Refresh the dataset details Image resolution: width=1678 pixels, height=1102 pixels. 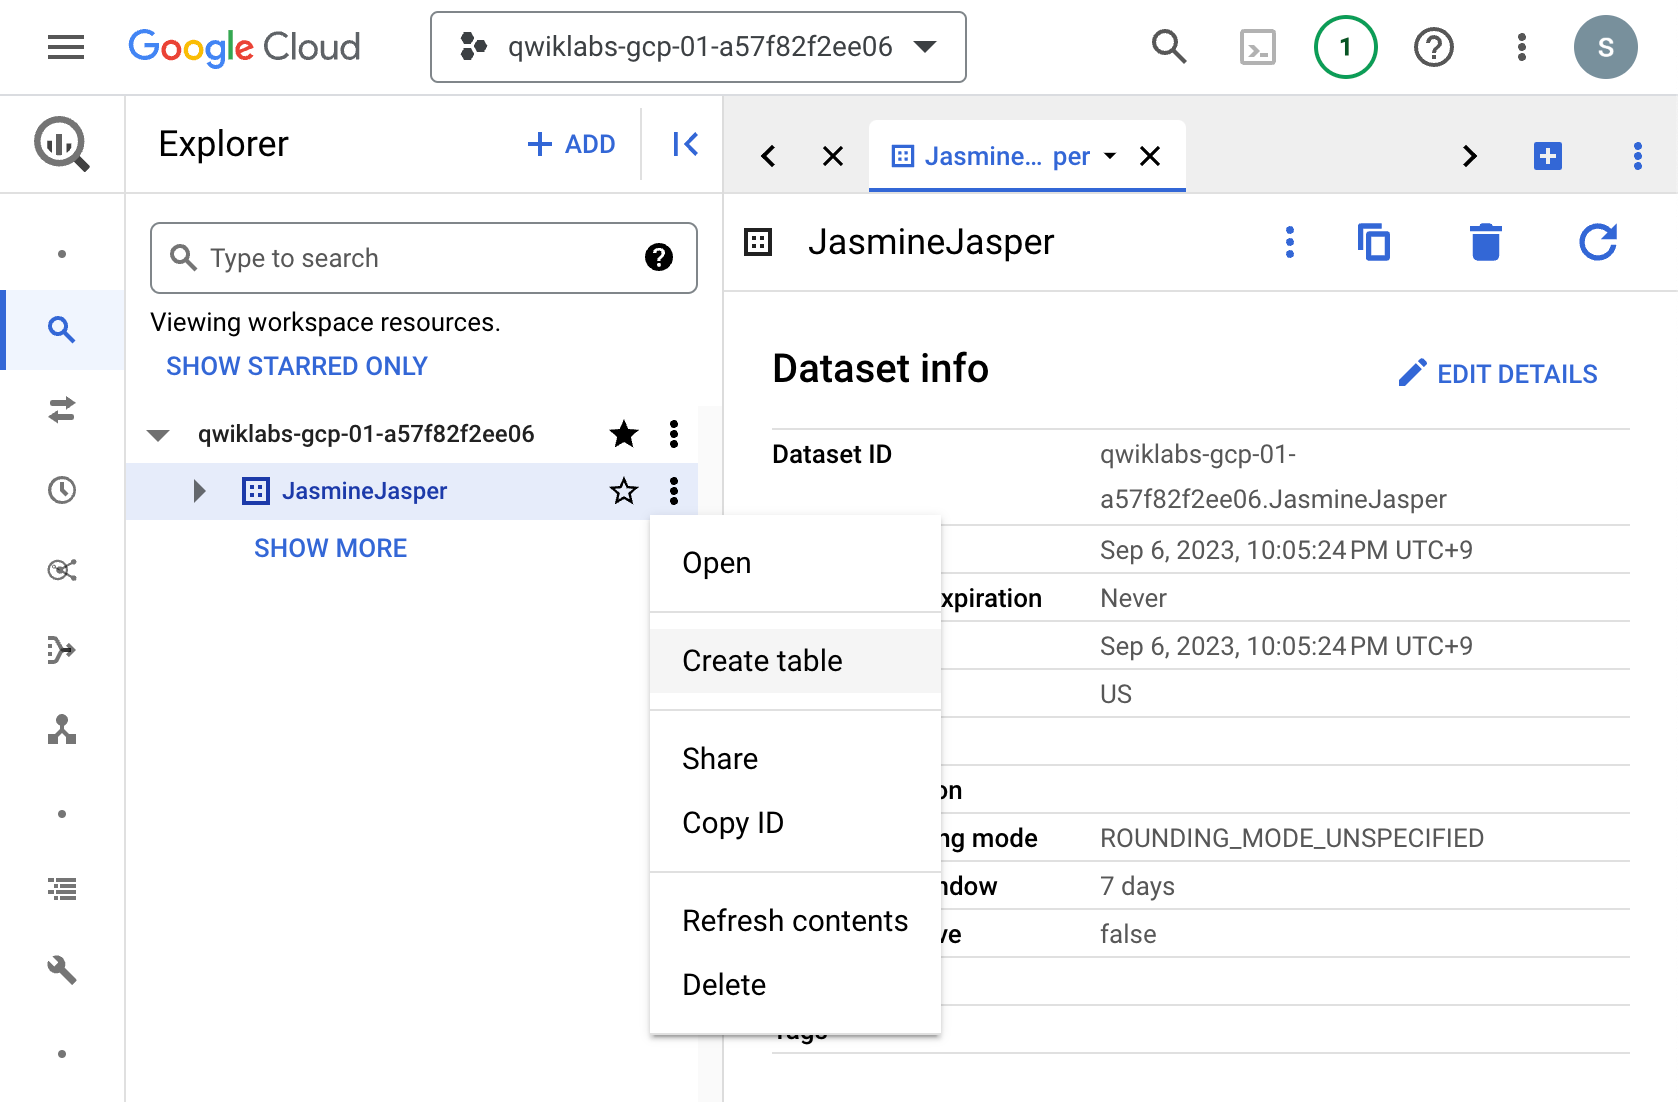(x=1598, y=242)
